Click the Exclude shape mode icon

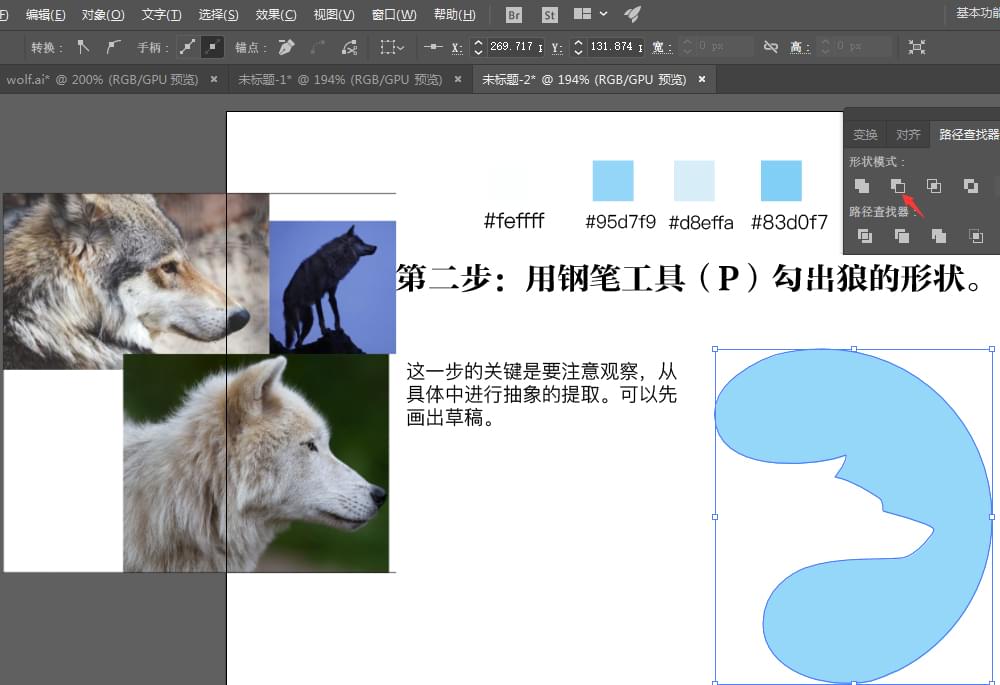pyautogui.click(x=971, y=186)
